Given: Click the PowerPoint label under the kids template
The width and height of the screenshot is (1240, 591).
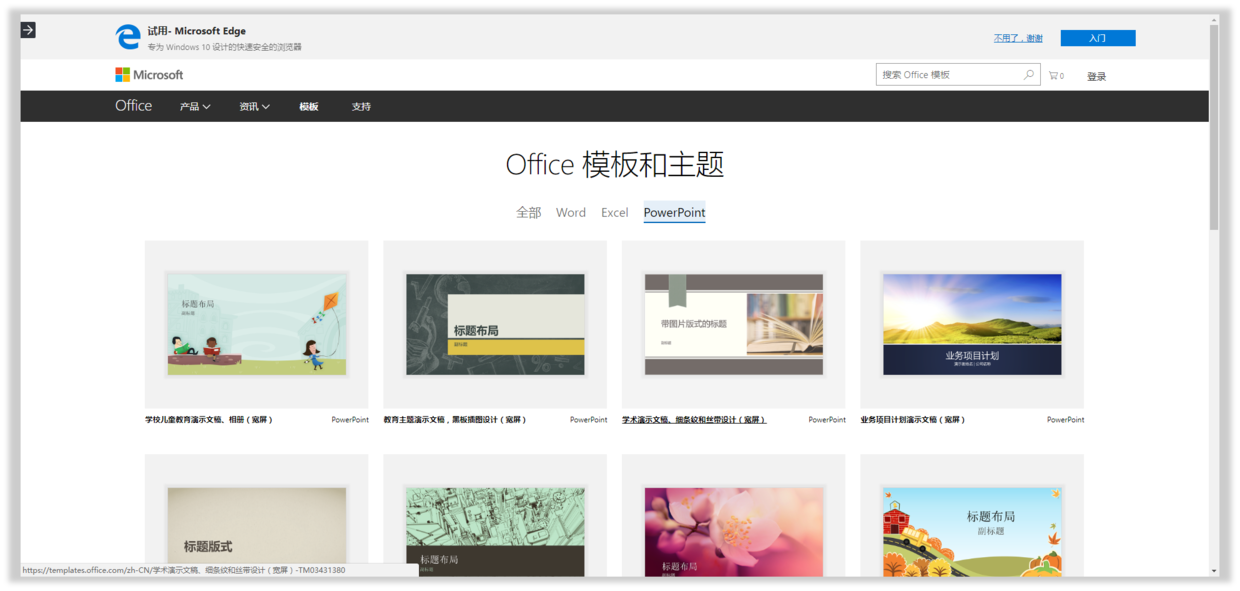Looking at the screenshot, I should coord(350,420).
